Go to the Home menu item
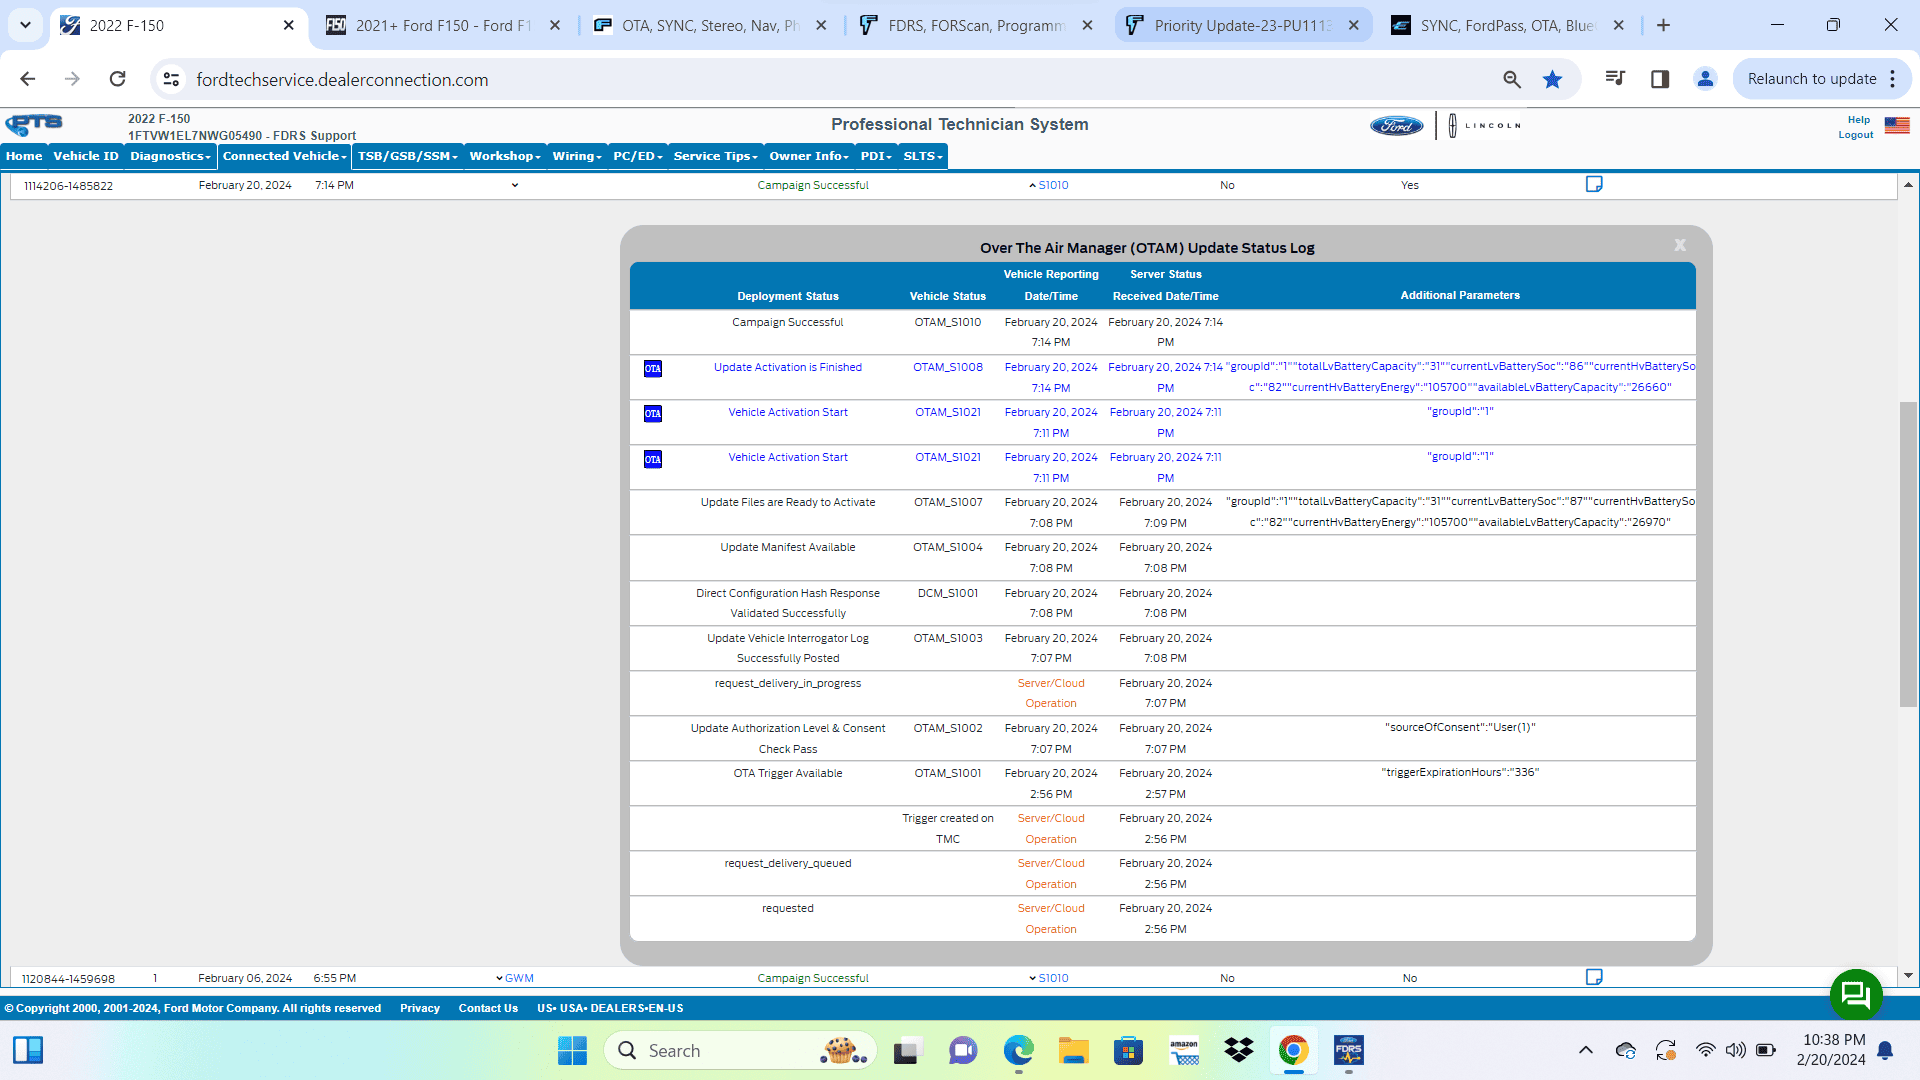 tap(24, 156)
